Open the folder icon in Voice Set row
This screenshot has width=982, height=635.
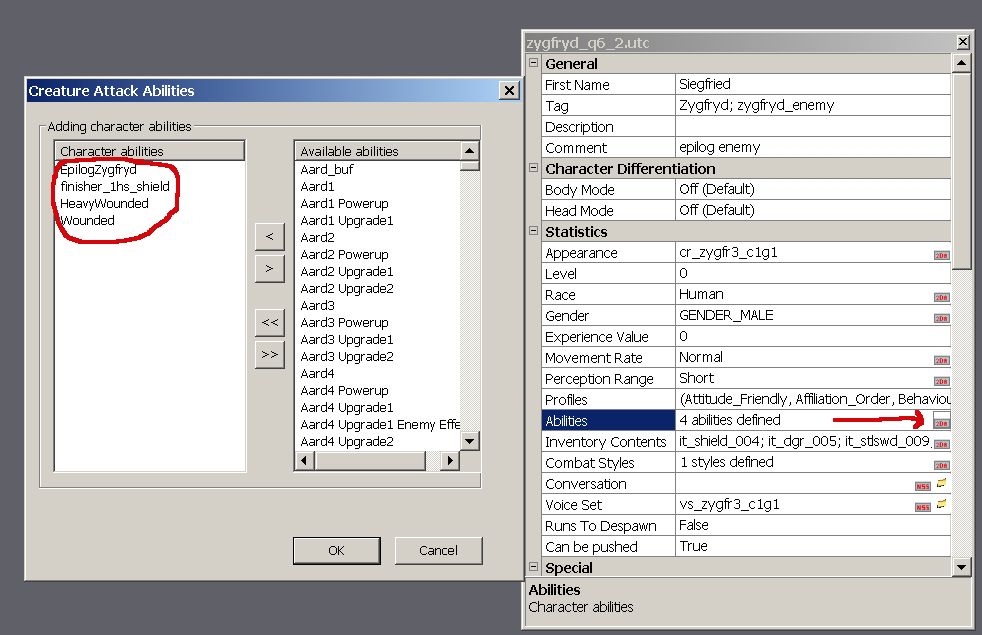click(942, 505)
